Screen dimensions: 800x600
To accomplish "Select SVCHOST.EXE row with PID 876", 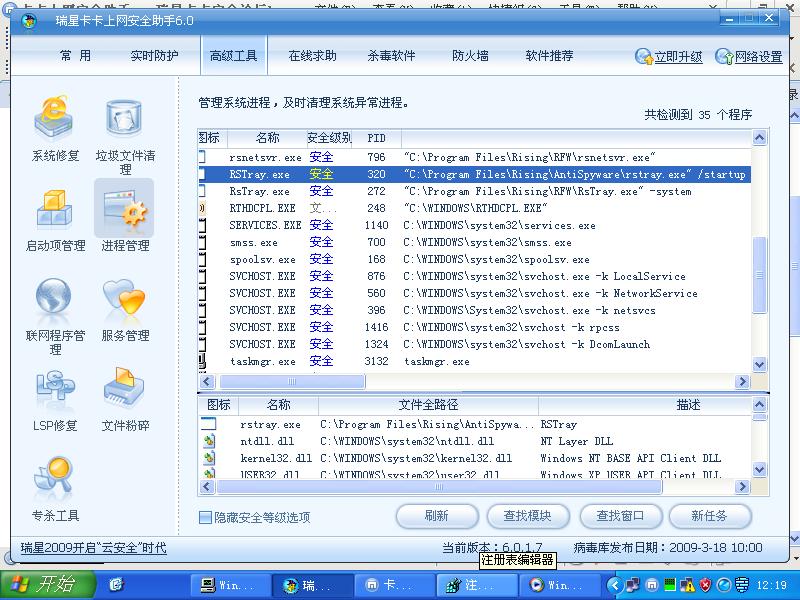I will pyautogui.click(x=474, y=276).
